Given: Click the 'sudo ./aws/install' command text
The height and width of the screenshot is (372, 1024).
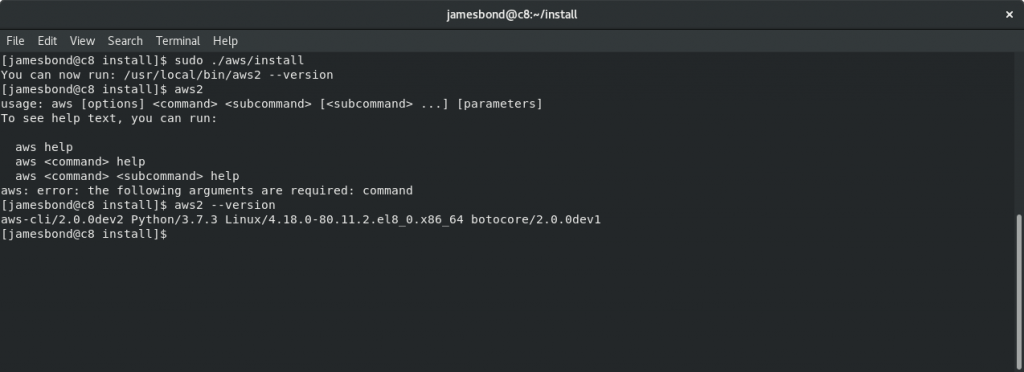Looking at the screenshot, I should point(239,61).
